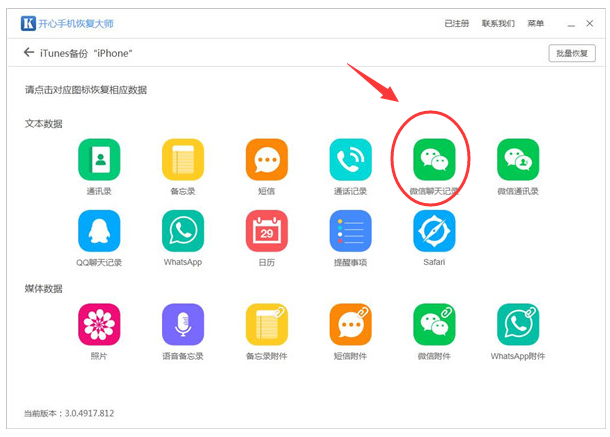Select the 备忘录 notes icon
Screen dimensions: 610x437
pyautogui.click(x=183, y=159)
